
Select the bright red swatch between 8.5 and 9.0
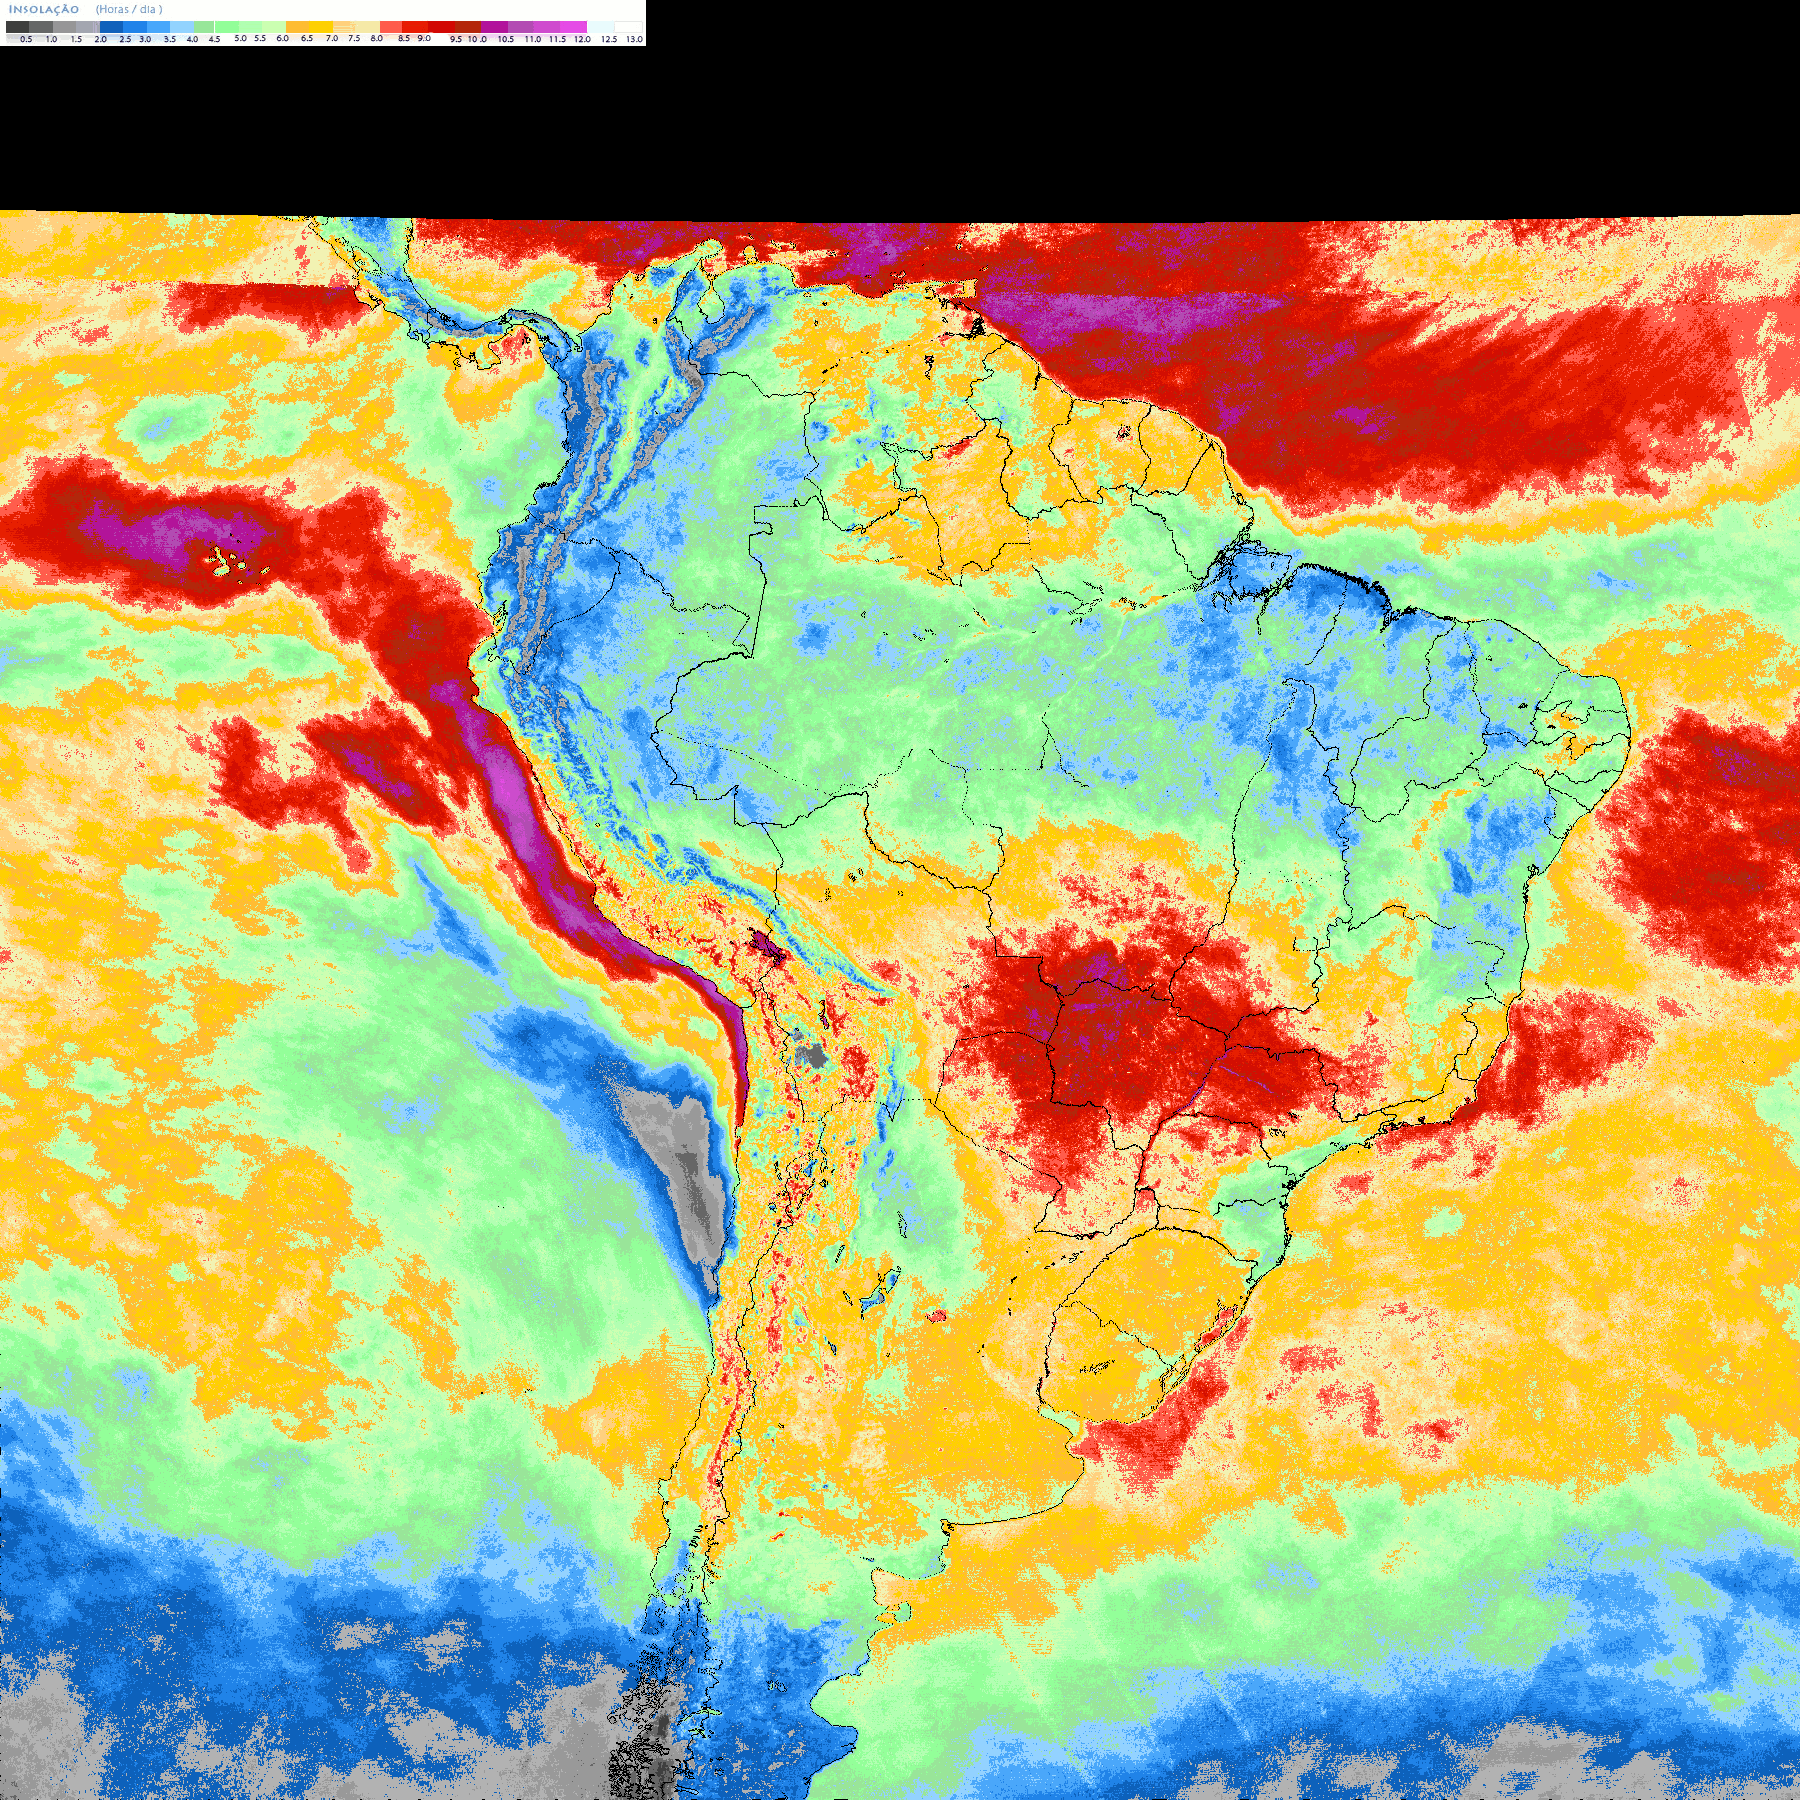click(x=415, y=27)
